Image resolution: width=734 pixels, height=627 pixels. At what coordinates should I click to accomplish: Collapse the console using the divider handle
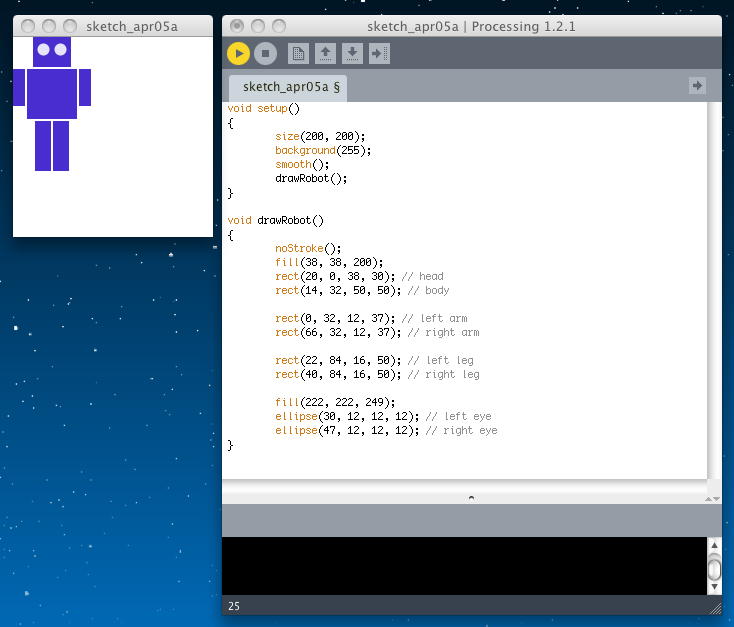tap(471, 496)
